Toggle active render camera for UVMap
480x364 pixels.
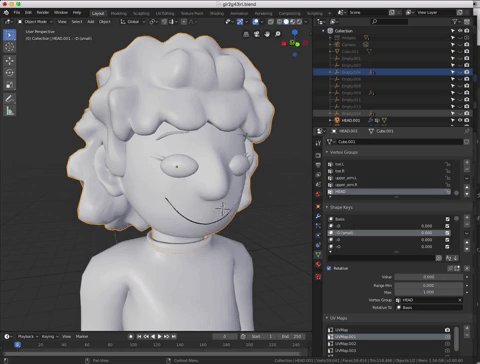447,330
